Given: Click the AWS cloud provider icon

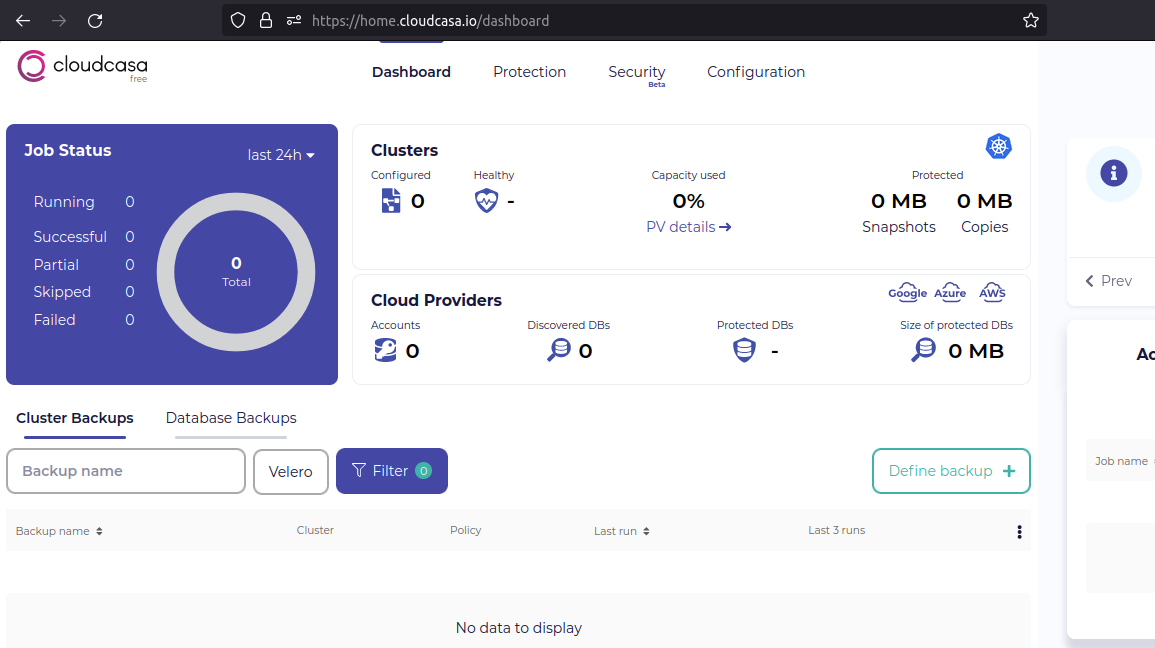Looking at the screenshot, I should (992, 292).
